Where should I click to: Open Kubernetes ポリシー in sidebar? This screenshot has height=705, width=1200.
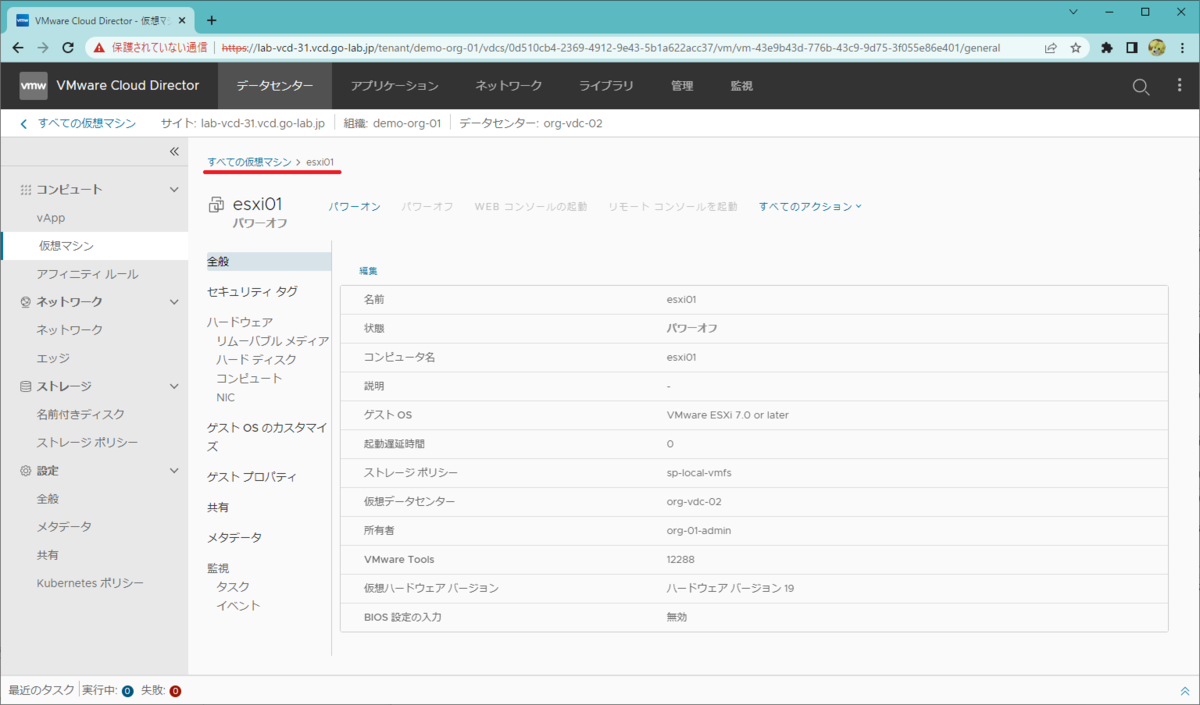[x=90, y=583]
